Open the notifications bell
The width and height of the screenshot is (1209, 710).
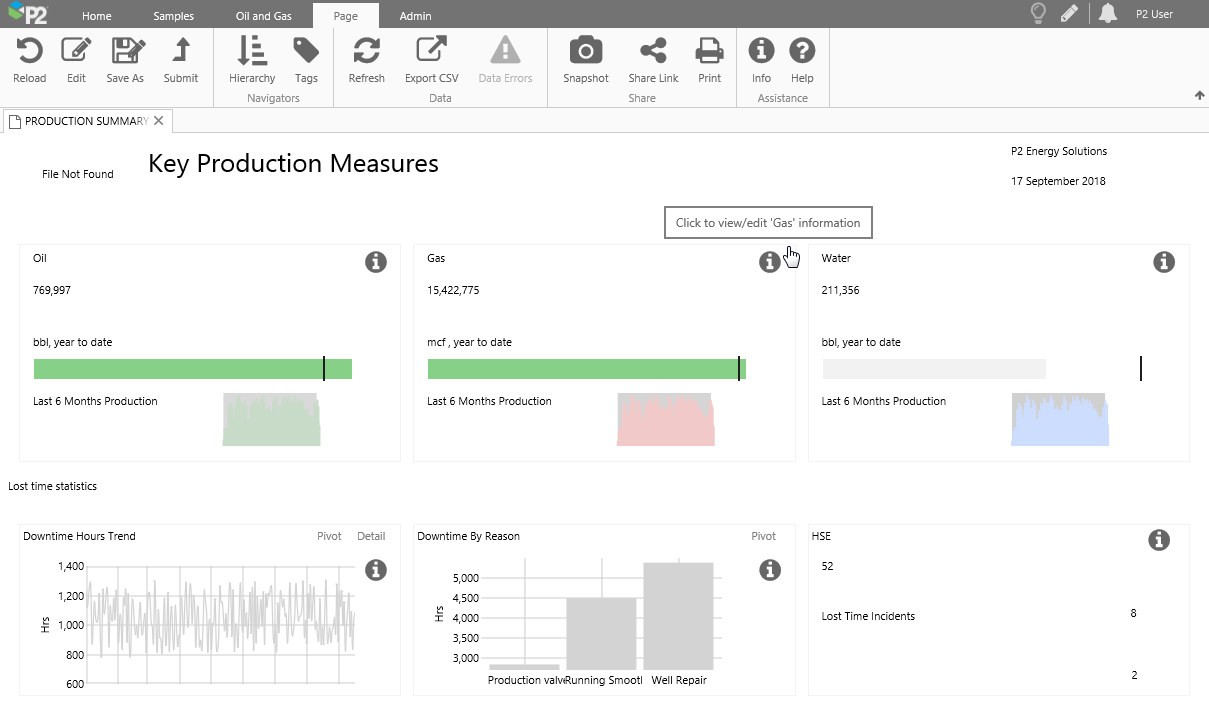pos(1107,14)
